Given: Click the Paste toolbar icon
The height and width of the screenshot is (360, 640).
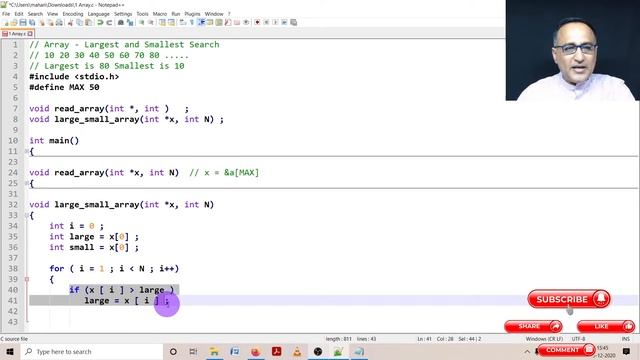Looking at the screenshot, I should click(88, 22).
